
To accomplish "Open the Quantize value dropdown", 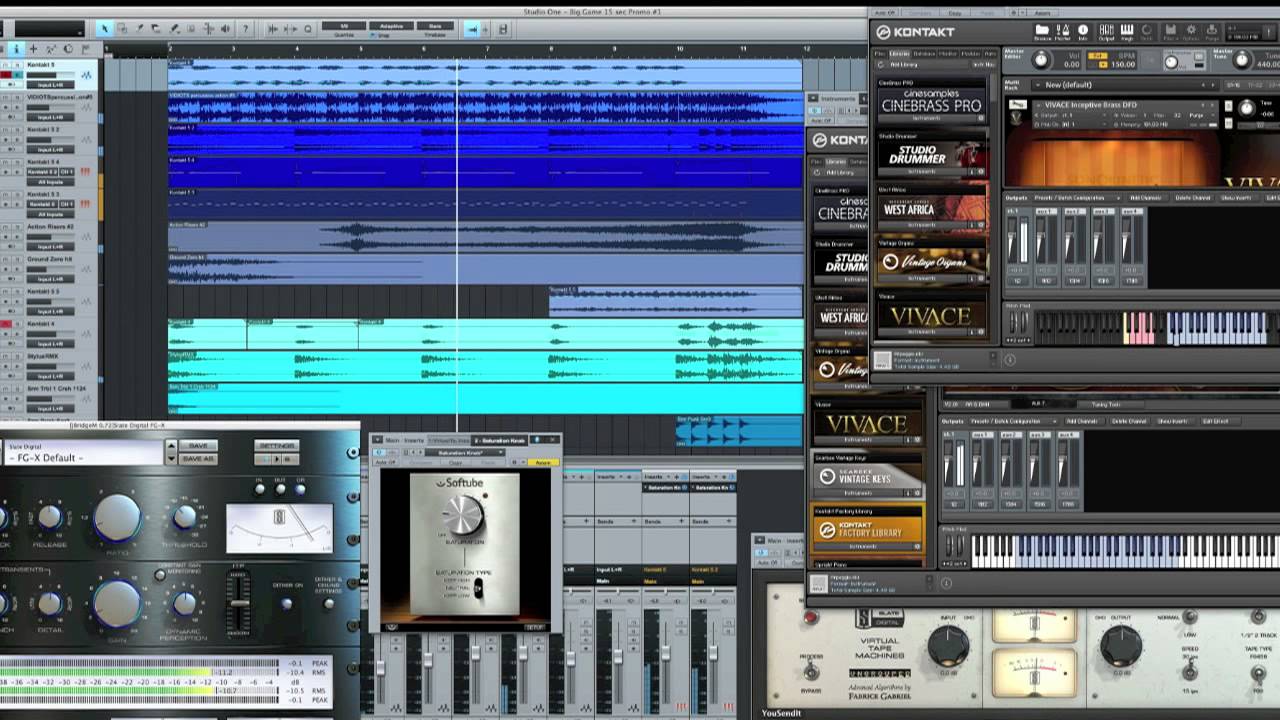I will pos(344,26).
